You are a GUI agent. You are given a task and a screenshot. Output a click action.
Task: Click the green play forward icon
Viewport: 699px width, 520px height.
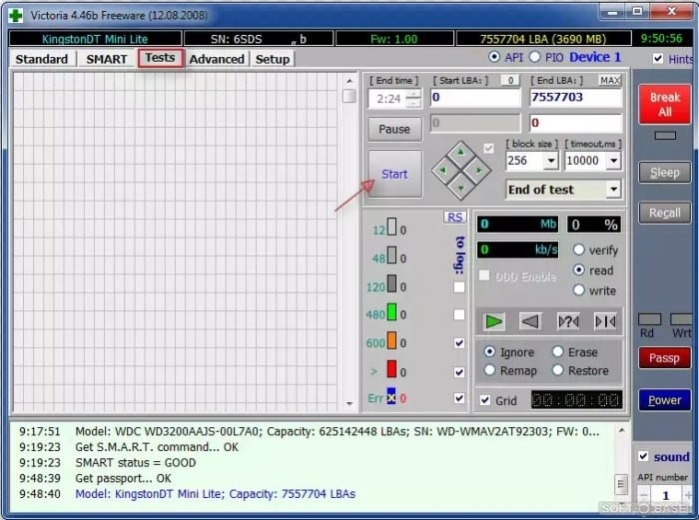point(493,321)
